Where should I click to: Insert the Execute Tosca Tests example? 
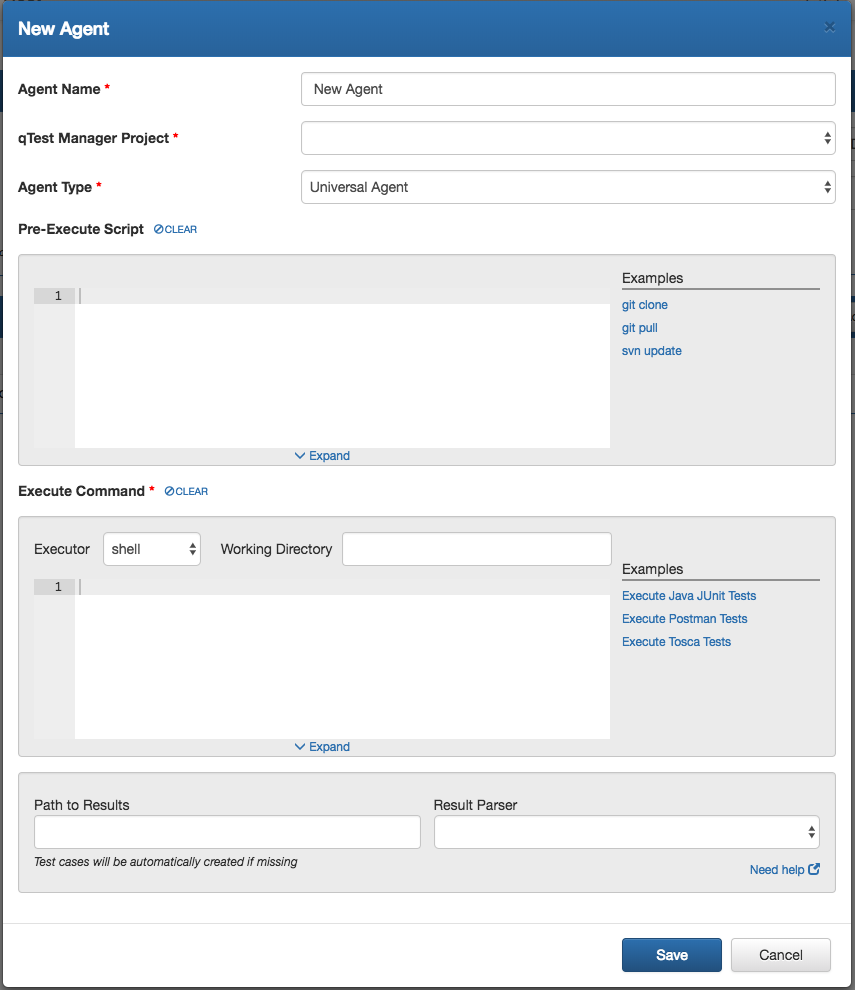pyautogui.click(x=676, y=642)
